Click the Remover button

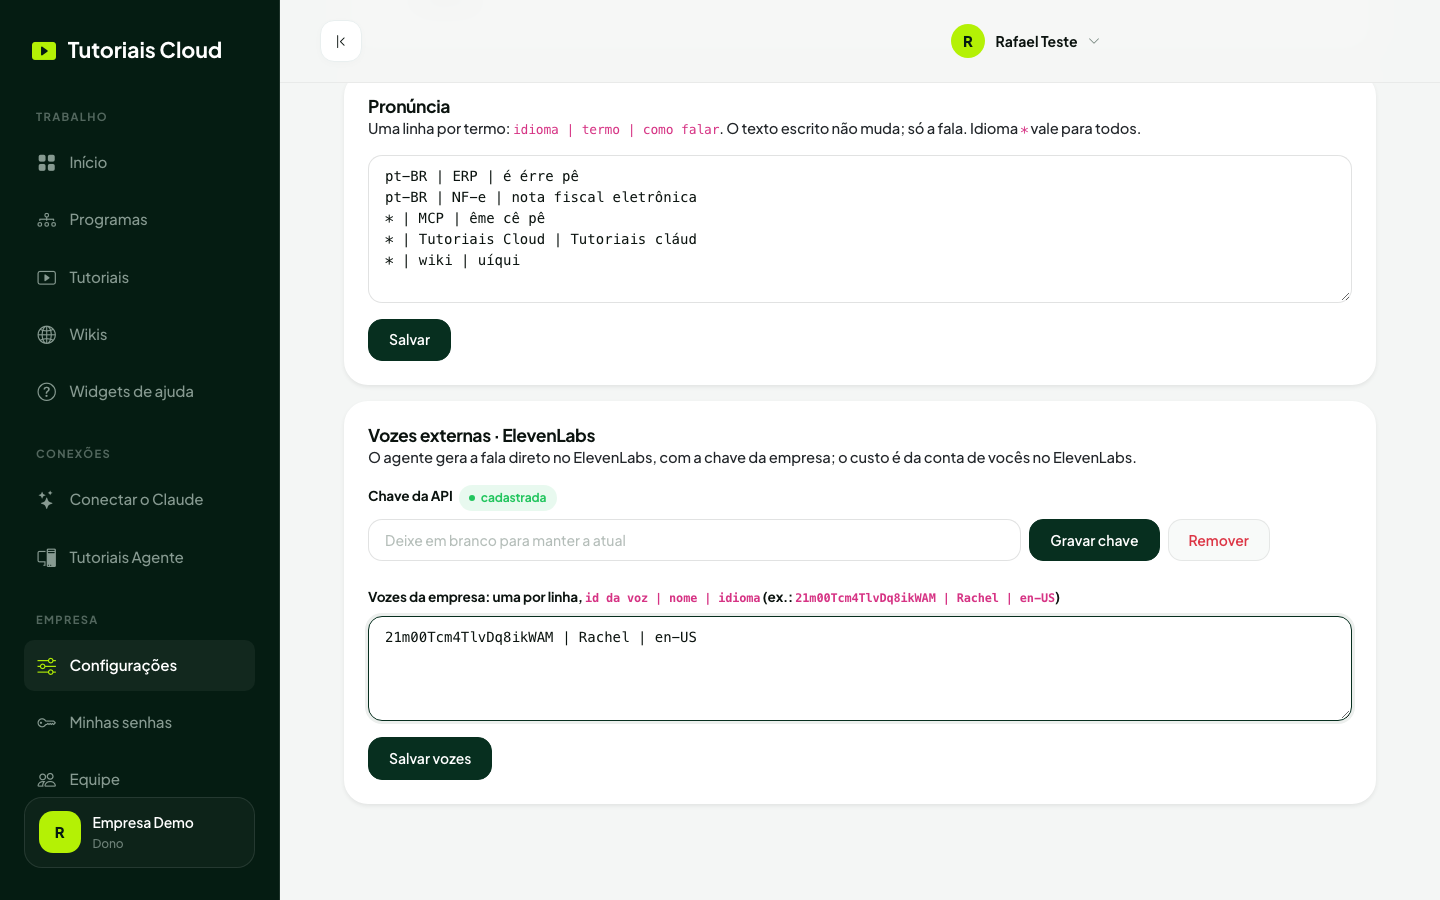pyautogui.click(x=1218, y=540)
